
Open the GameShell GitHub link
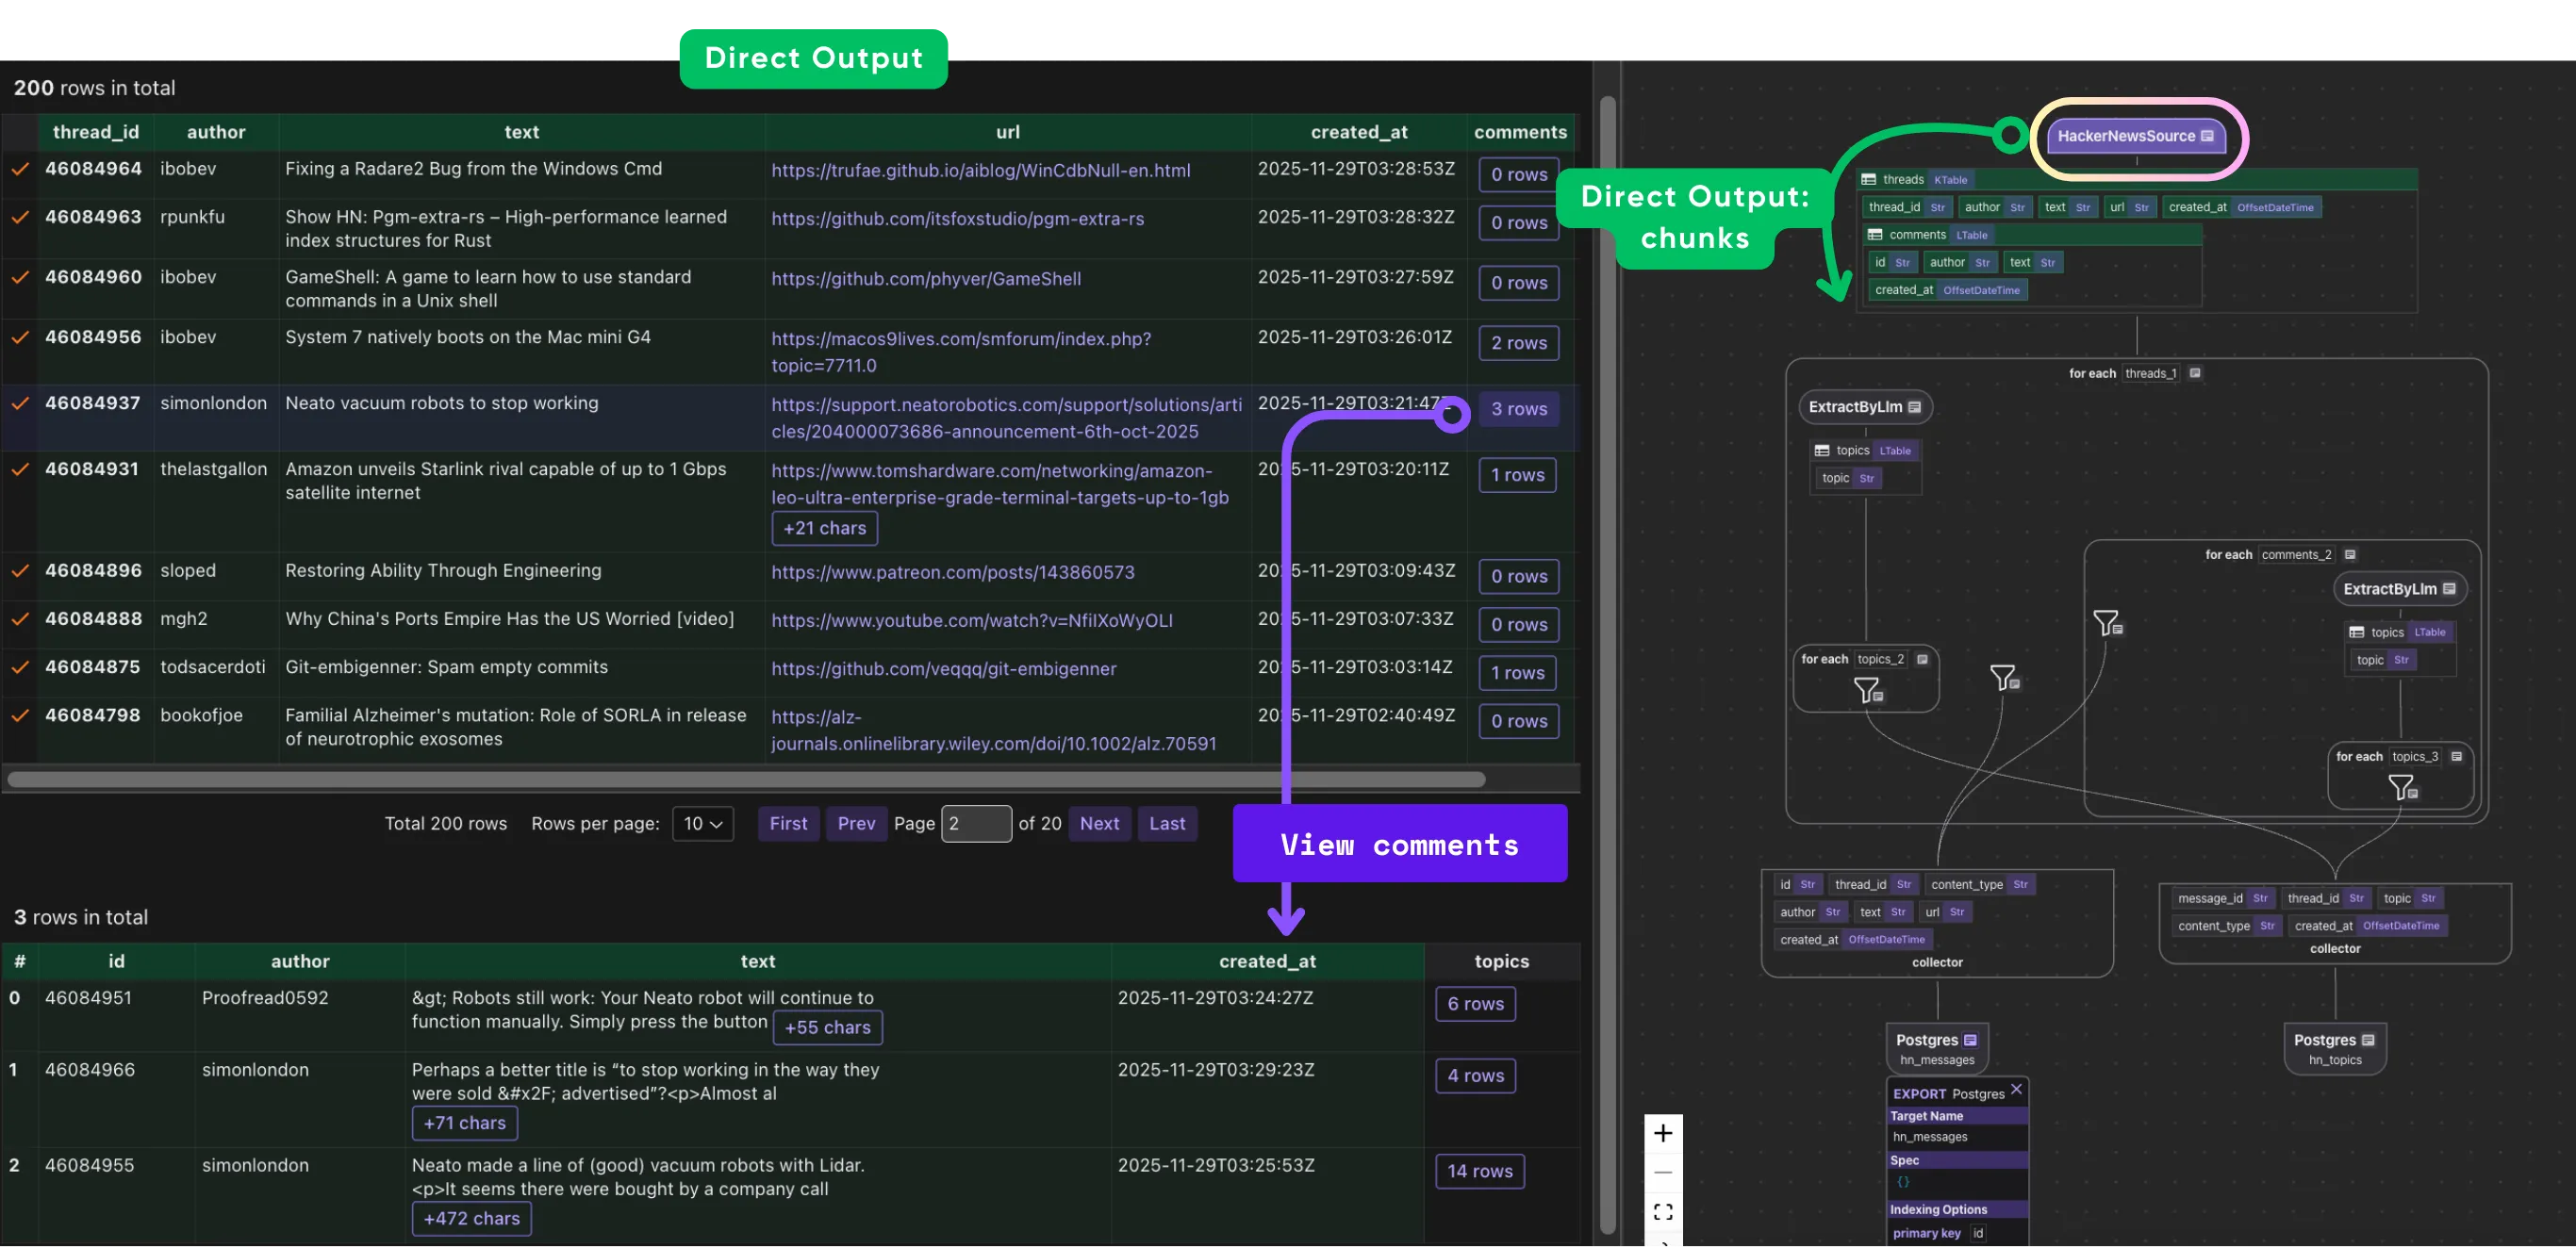(x=926, y=279)
